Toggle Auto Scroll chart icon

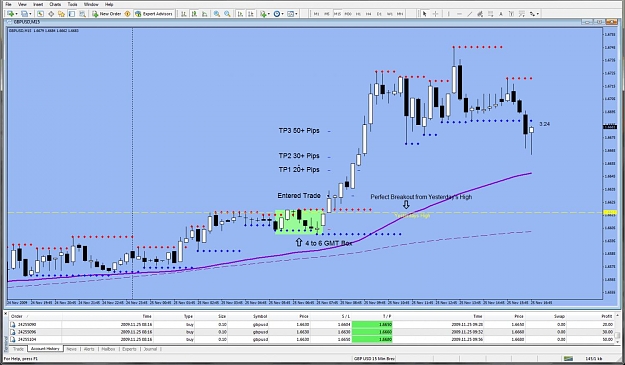click(x=240, y=14)
